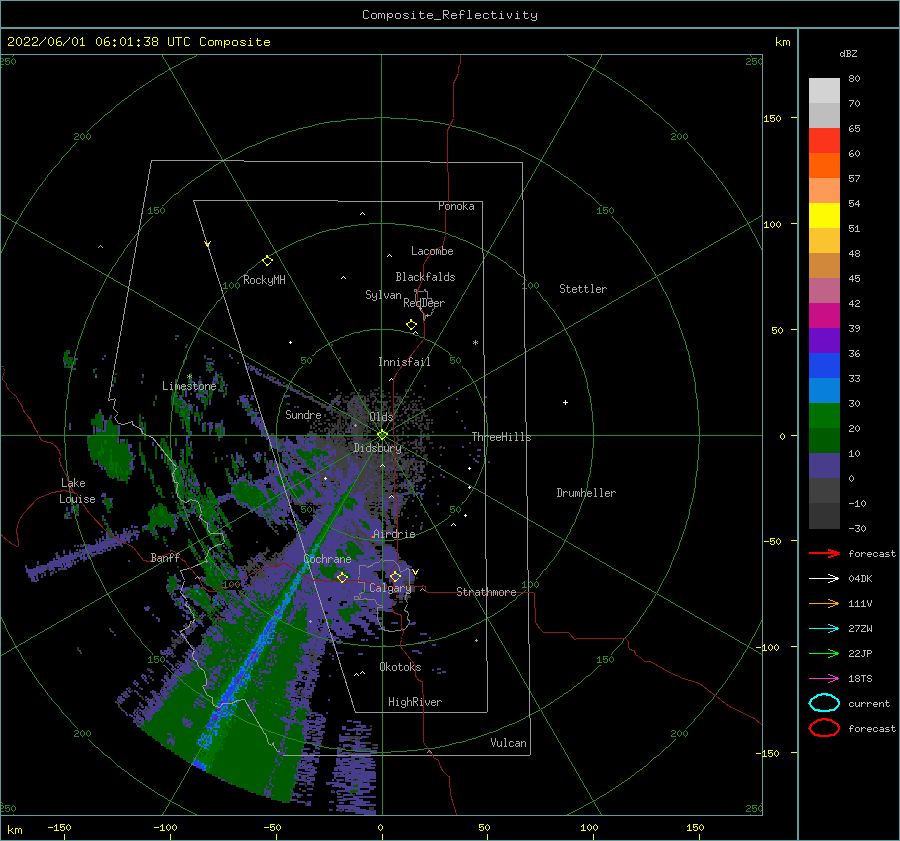Click the yellow radar site marker near Olds

click(382, 435)
